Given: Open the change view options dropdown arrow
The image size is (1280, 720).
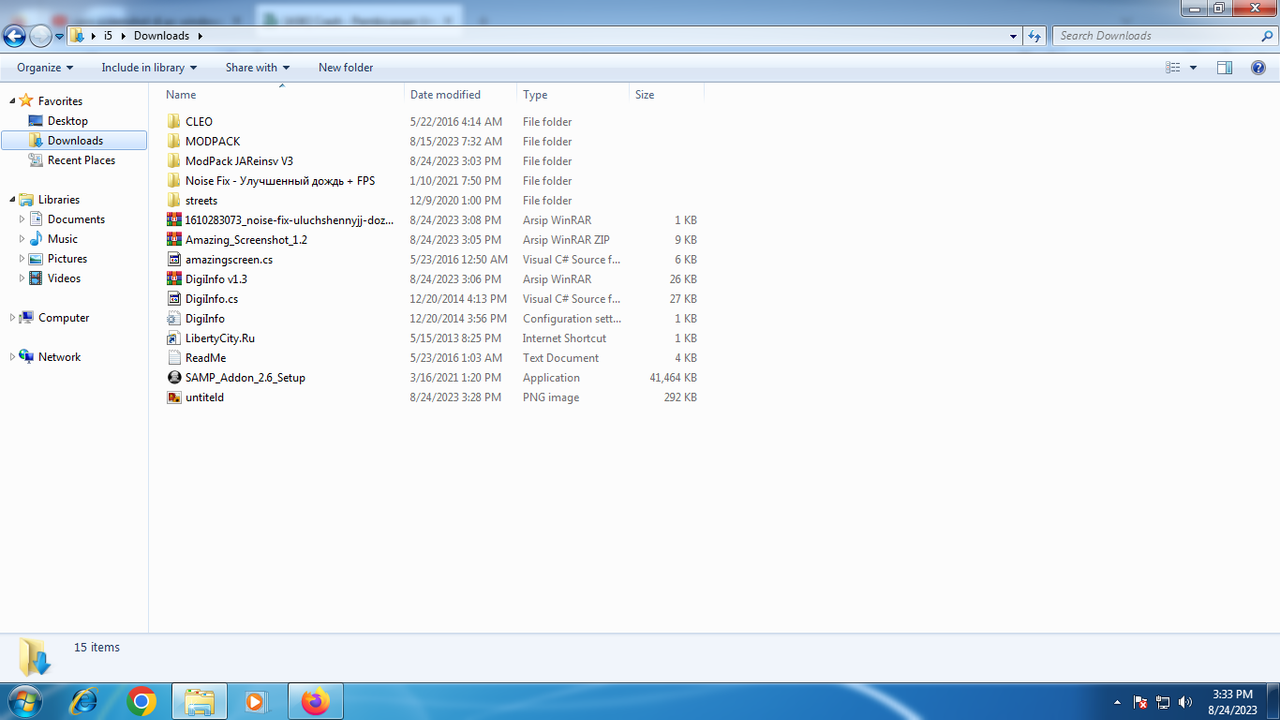Looking at the screenshot, I should coord(1193,68).
